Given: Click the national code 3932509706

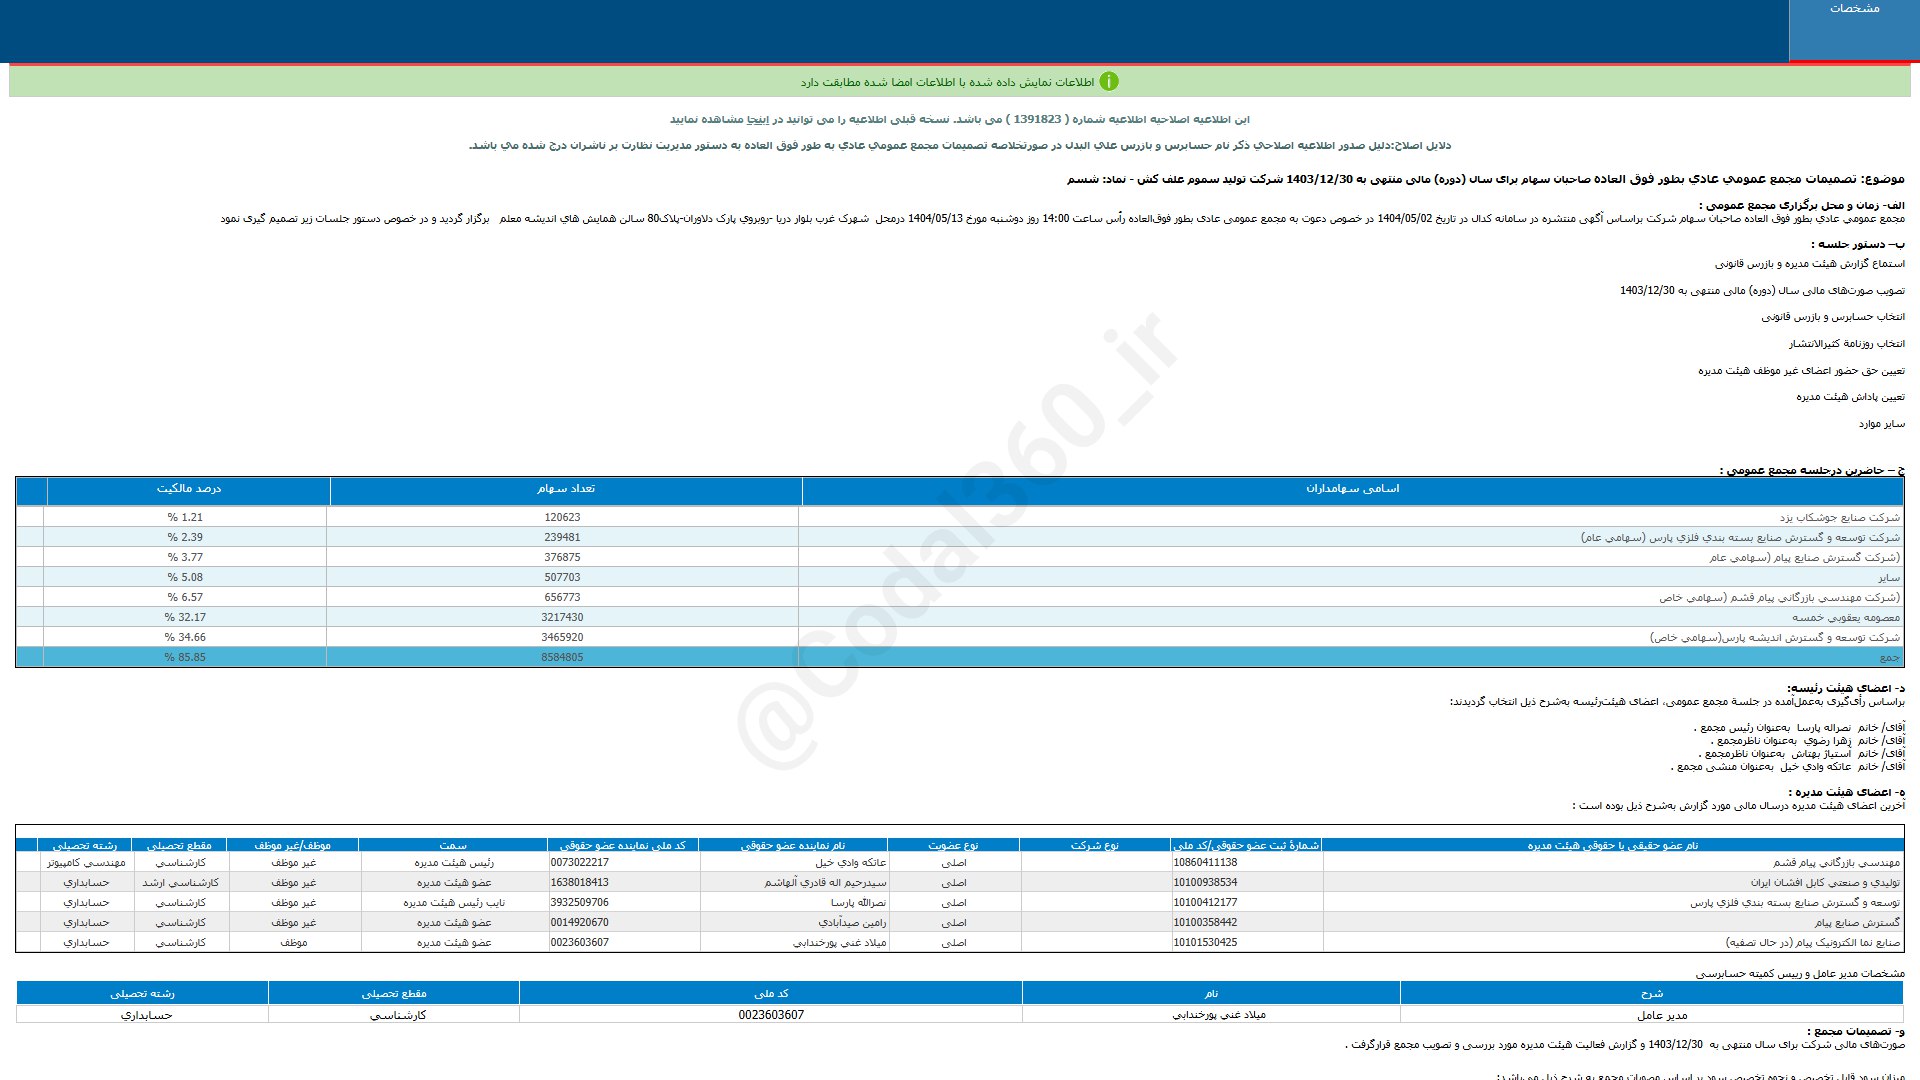Looking at the screenshot, I should click(580, 903).
